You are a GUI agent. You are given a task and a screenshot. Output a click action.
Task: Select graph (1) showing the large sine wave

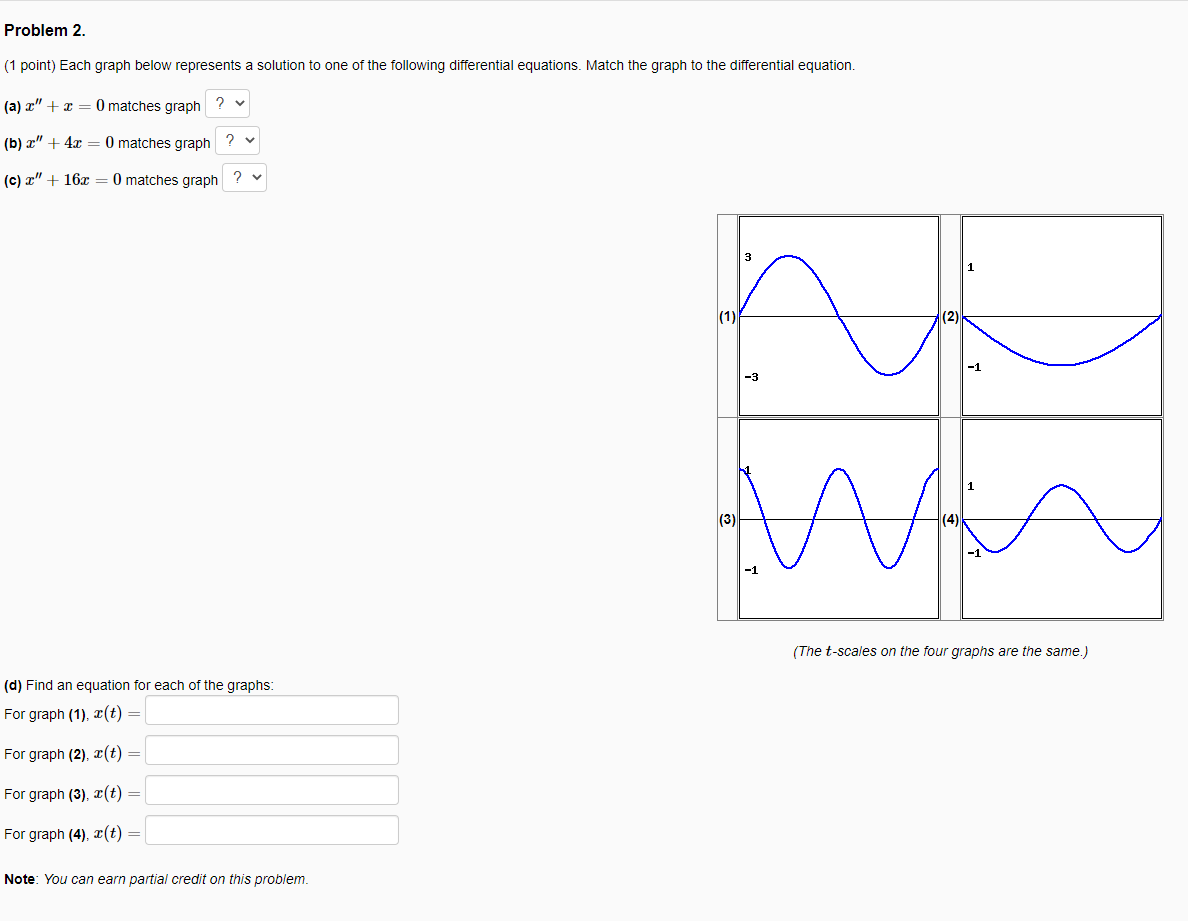click(838, 315)
